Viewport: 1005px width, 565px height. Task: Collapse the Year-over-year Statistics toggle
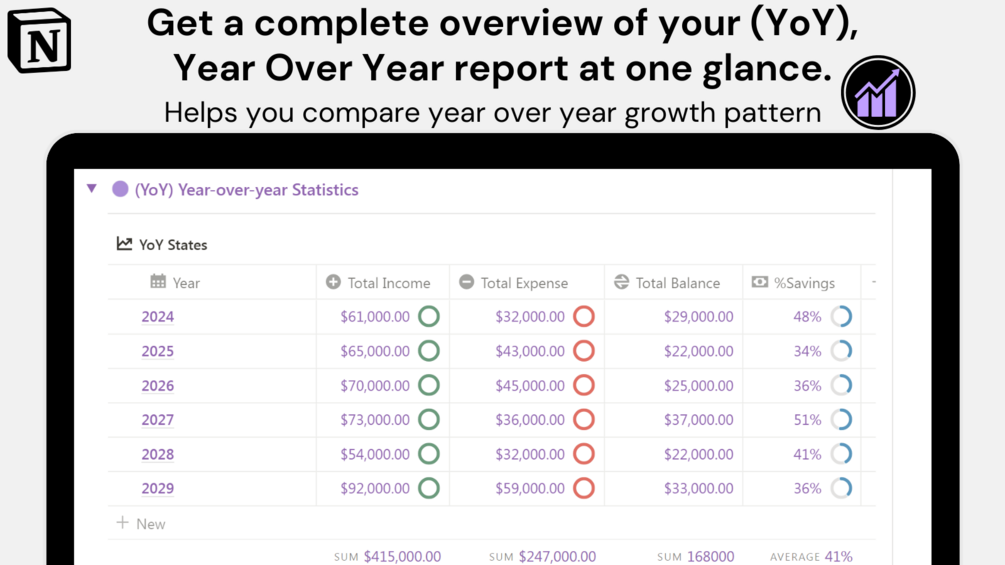(x=92, y=189)
